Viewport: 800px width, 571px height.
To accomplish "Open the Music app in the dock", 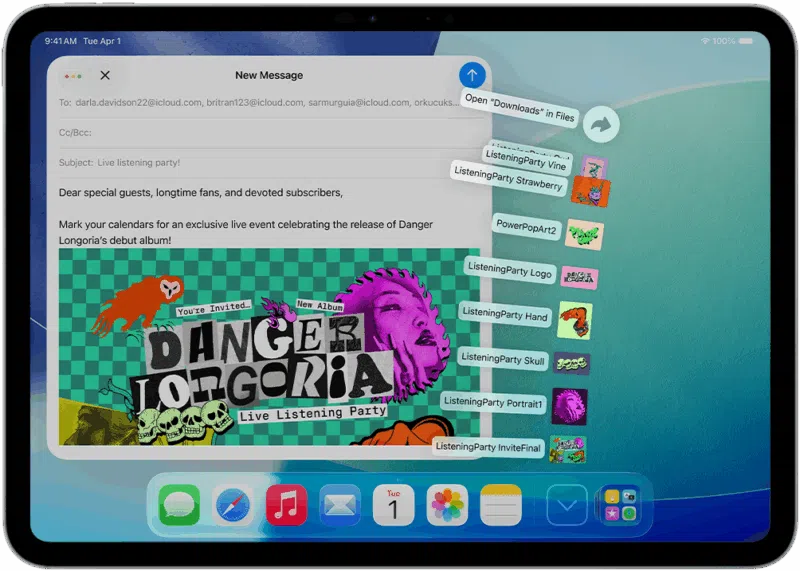I will (x=286, y=505).
